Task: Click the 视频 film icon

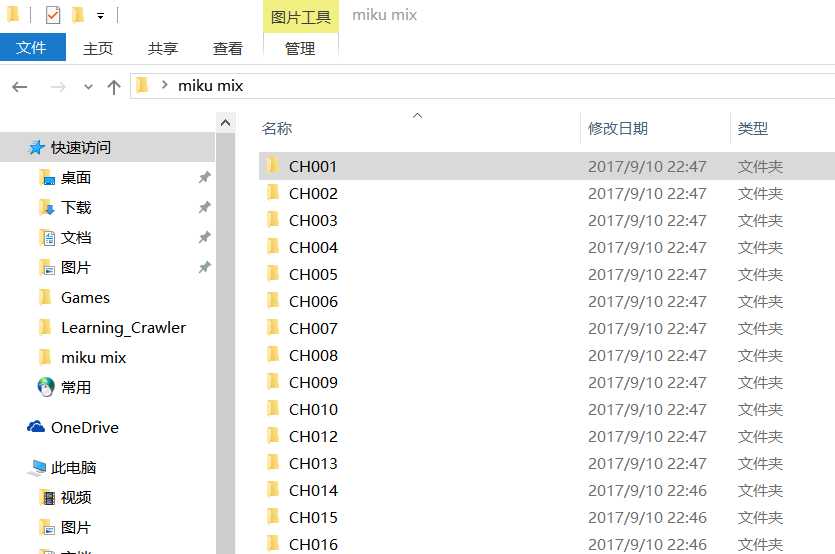Action: pyautogui.click(x=48, y=498)
